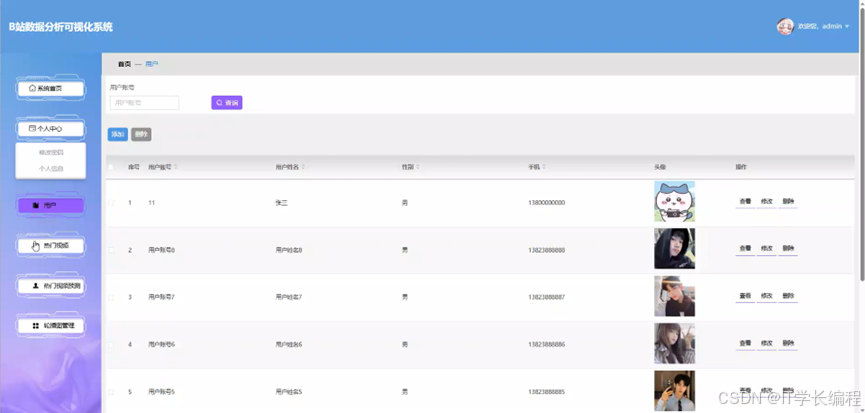This screenshot has width=865, height=413.
Task: Click the blue 添加 button
Action: (x=118, y=134)
